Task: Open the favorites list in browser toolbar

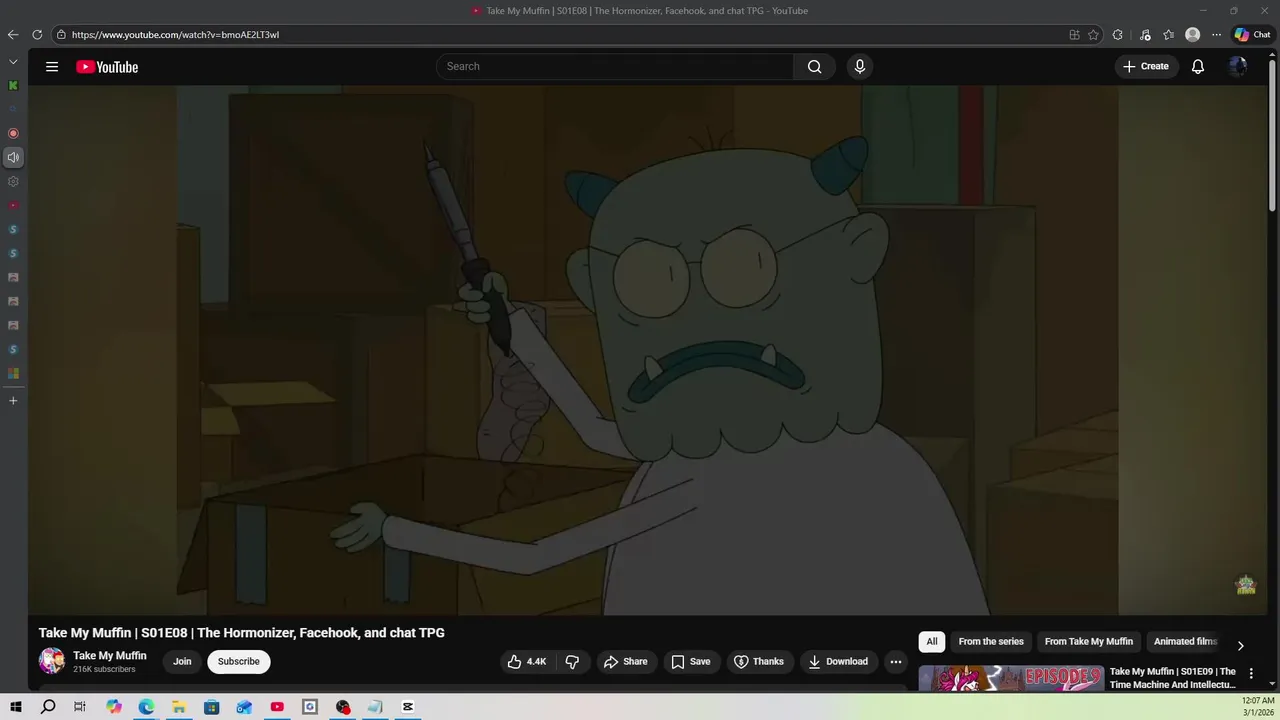Action: 1168,34
